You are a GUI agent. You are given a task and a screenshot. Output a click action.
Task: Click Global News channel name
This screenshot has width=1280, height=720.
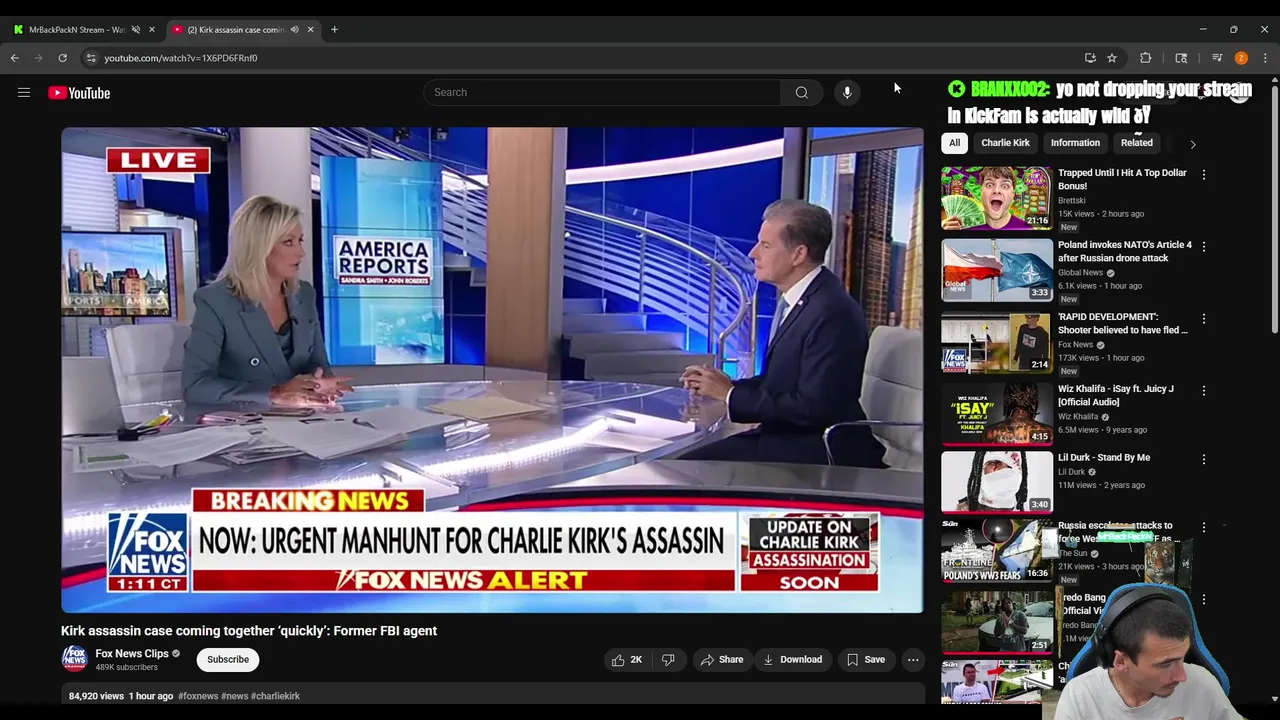pyautogui.click(x=1081, y=273)
